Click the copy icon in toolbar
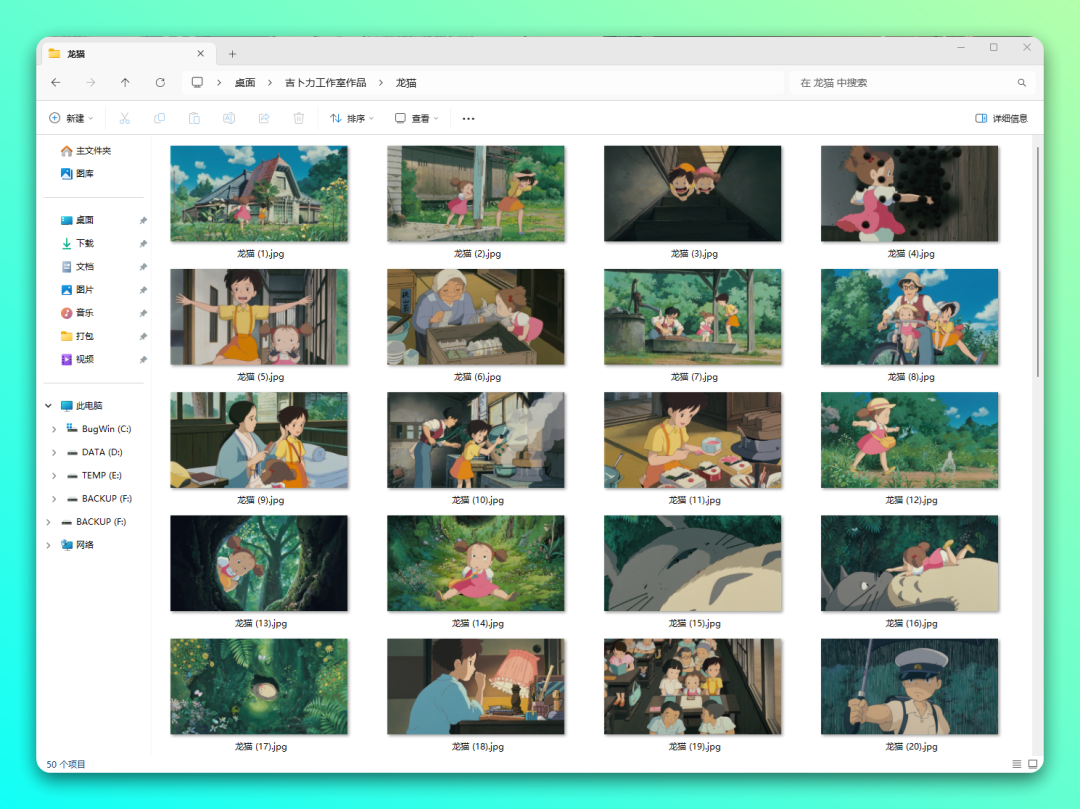The image size is (1080, 809). click(159, 118)
